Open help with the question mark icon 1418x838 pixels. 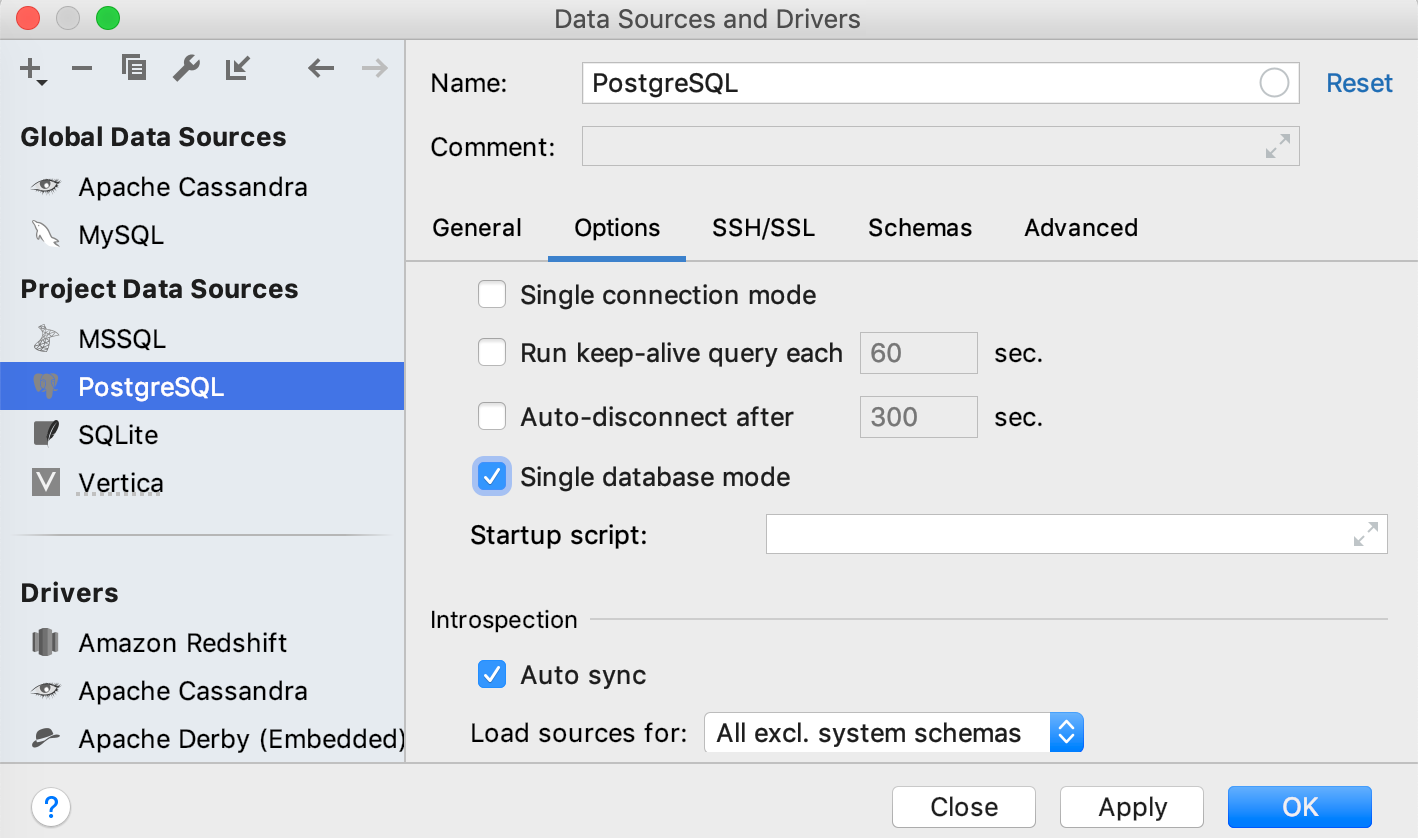point(51,806)
